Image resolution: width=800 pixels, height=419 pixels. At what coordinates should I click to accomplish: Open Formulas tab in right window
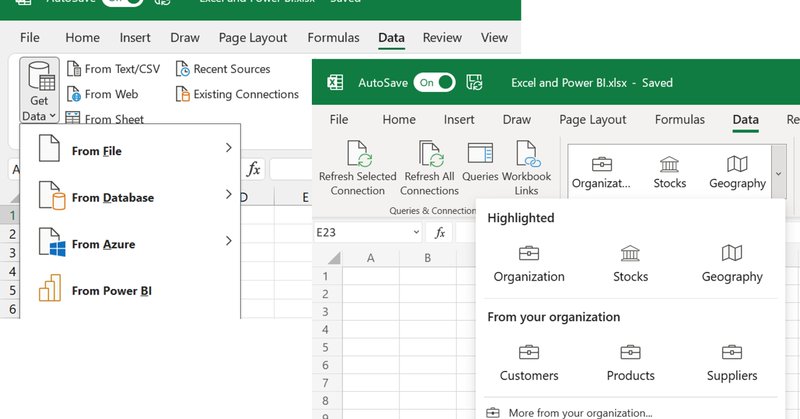[x=680, y=119]
